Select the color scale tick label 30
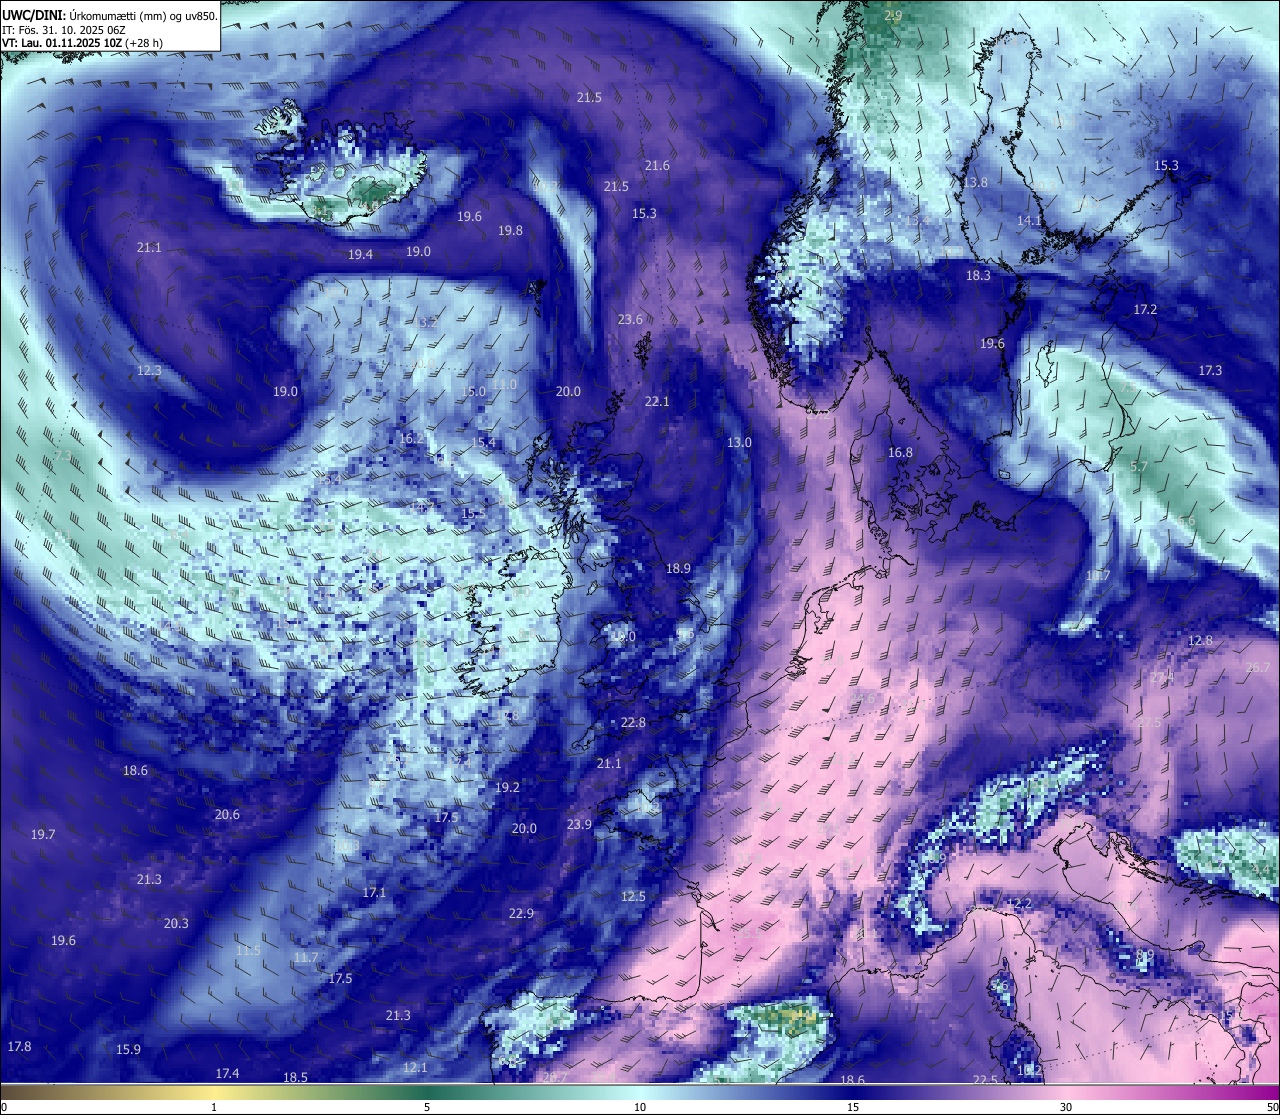Viewport: 1280px width, 1115px height. 1066,1107
